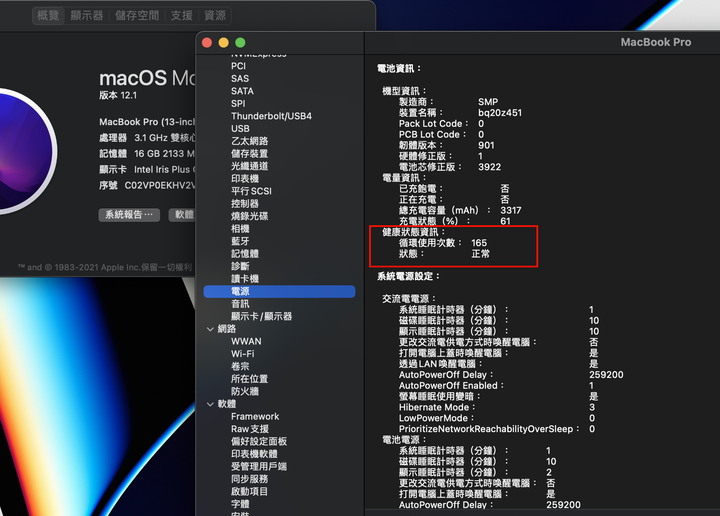Select 印表機軟體 in the sidebar
720x516 pixels.
click(254, 454)
